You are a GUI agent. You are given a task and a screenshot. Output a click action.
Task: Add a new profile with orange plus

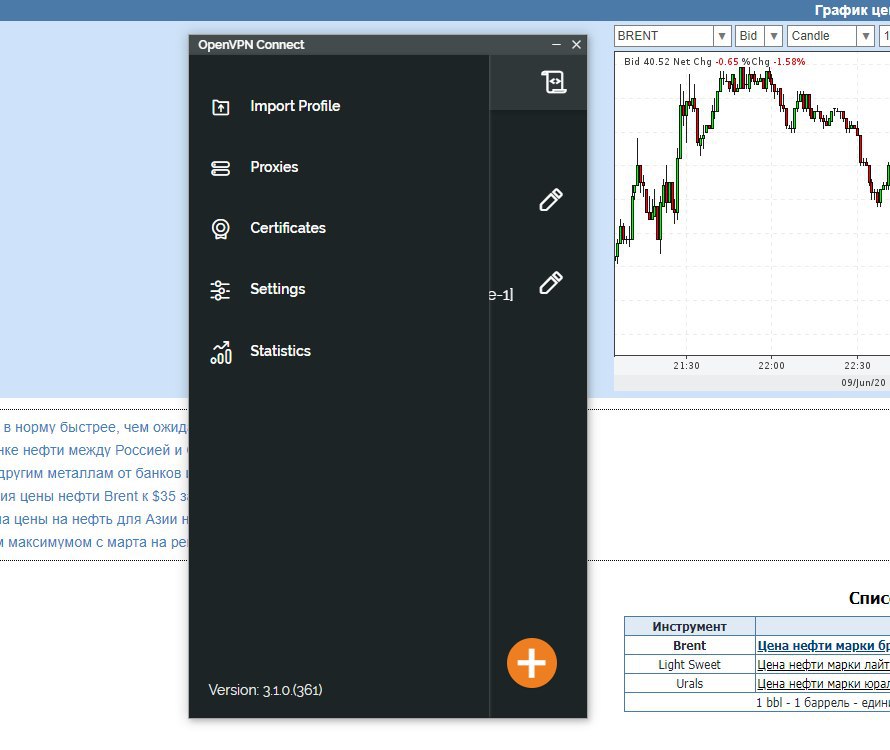tap(532, 663)
